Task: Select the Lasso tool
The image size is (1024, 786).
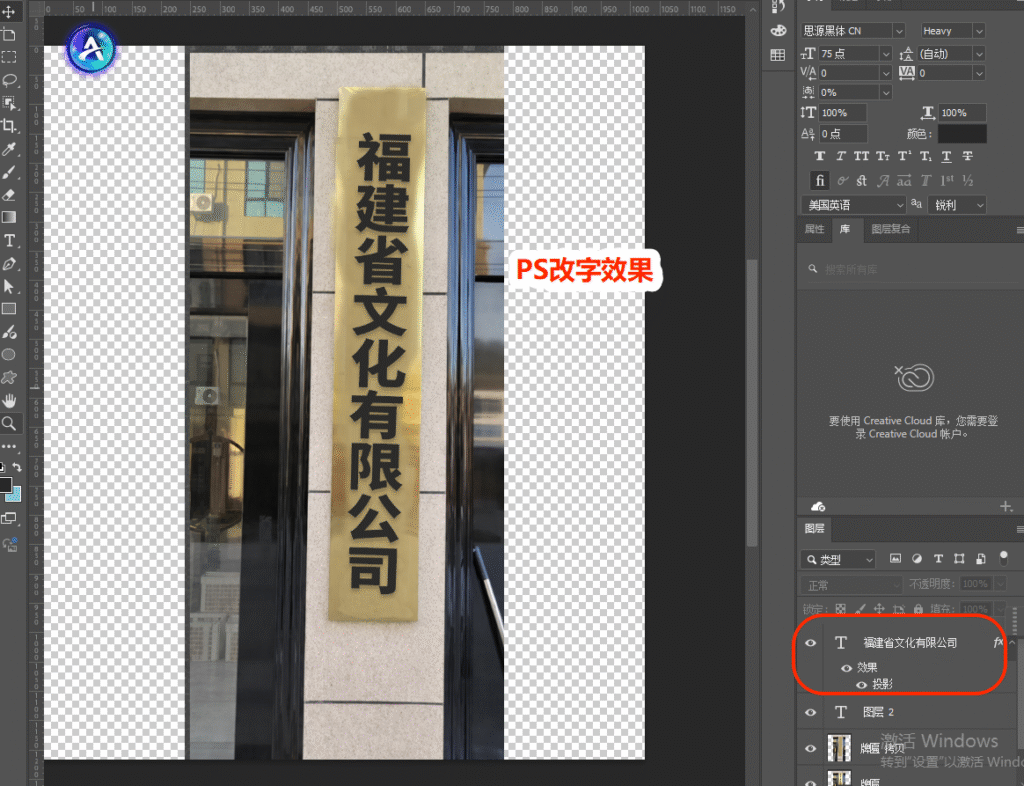Action: click(x=9, y=80)
